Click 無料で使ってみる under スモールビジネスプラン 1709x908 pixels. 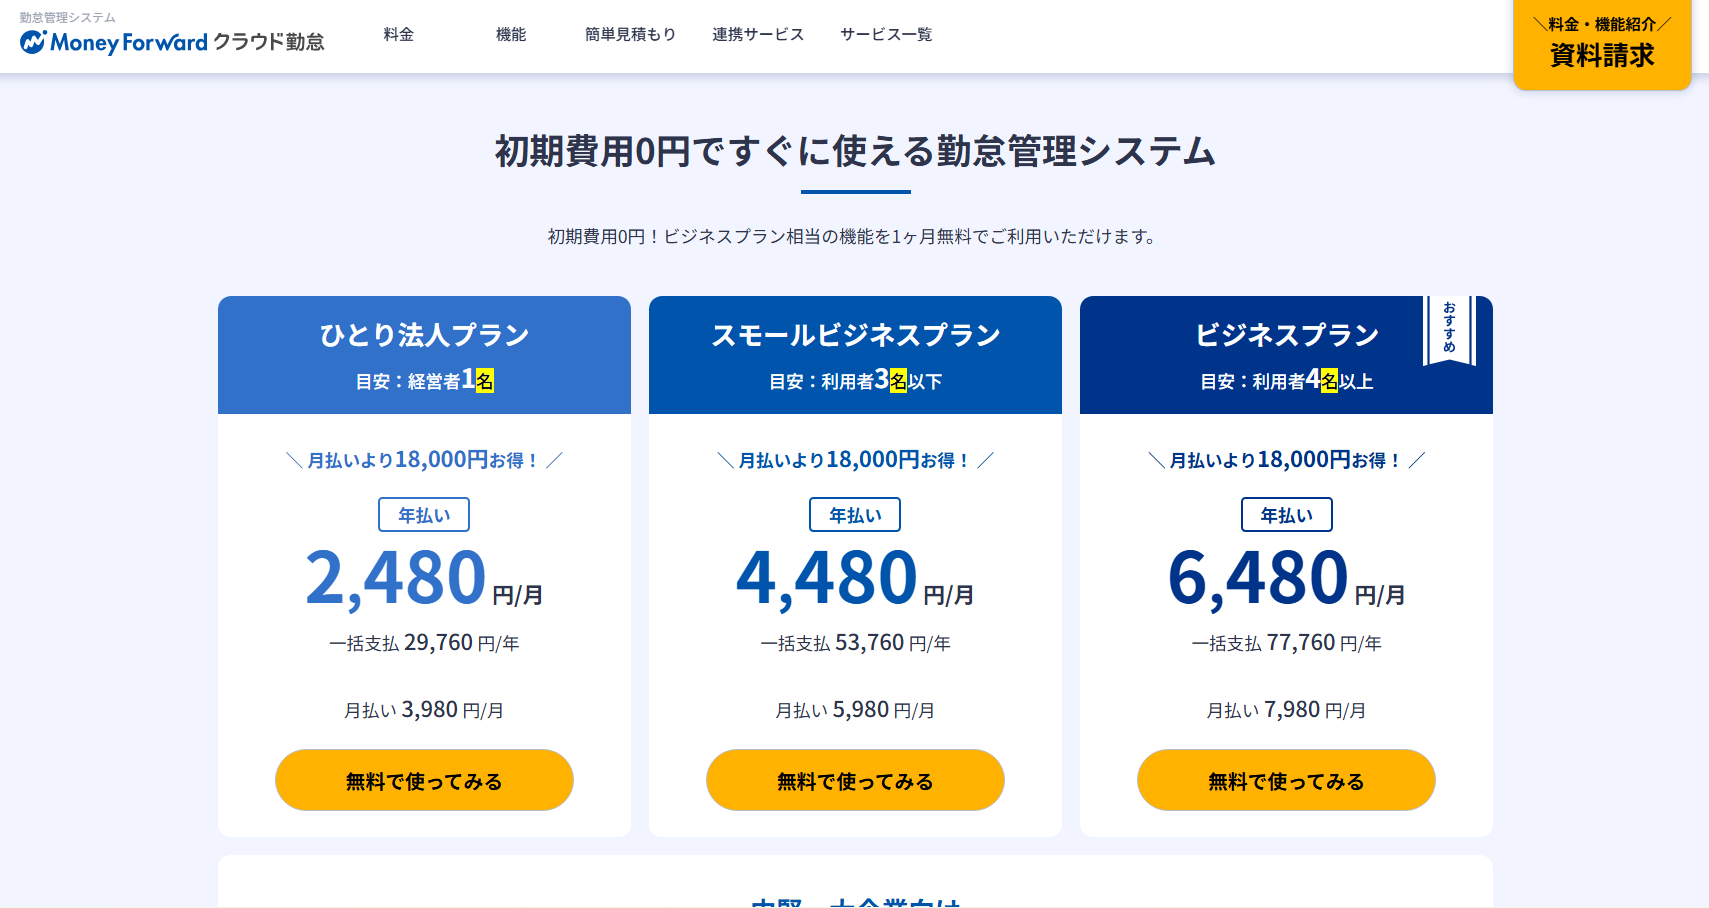[x=855, y=780]
